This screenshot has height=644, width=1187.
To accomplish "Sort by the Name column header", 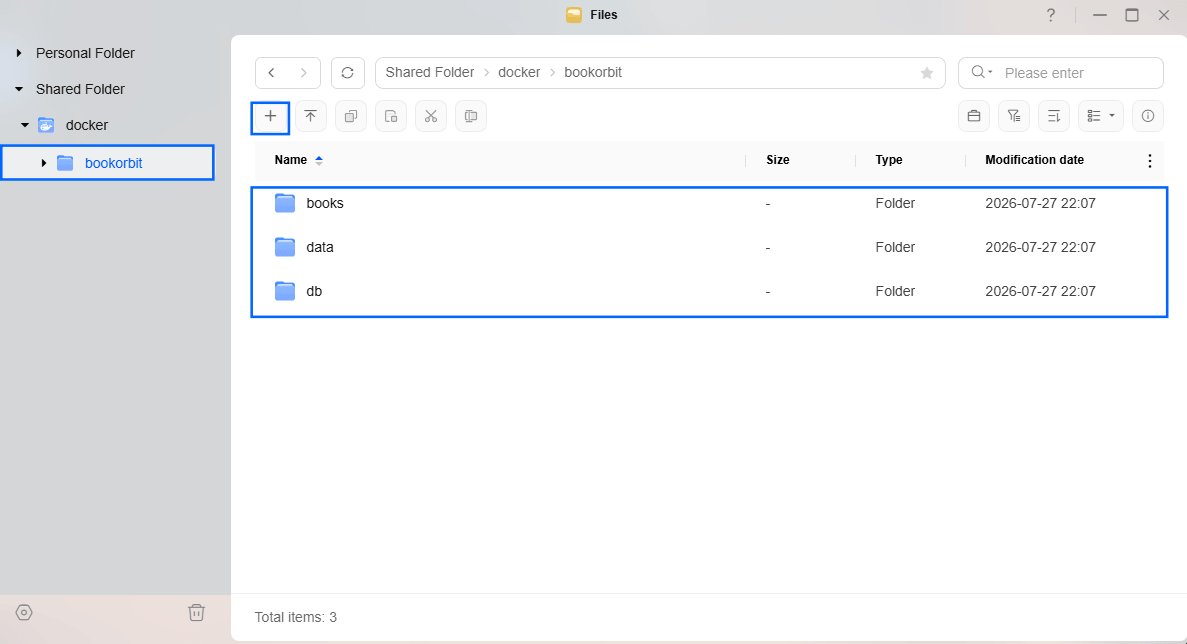I will coord(291,160).
